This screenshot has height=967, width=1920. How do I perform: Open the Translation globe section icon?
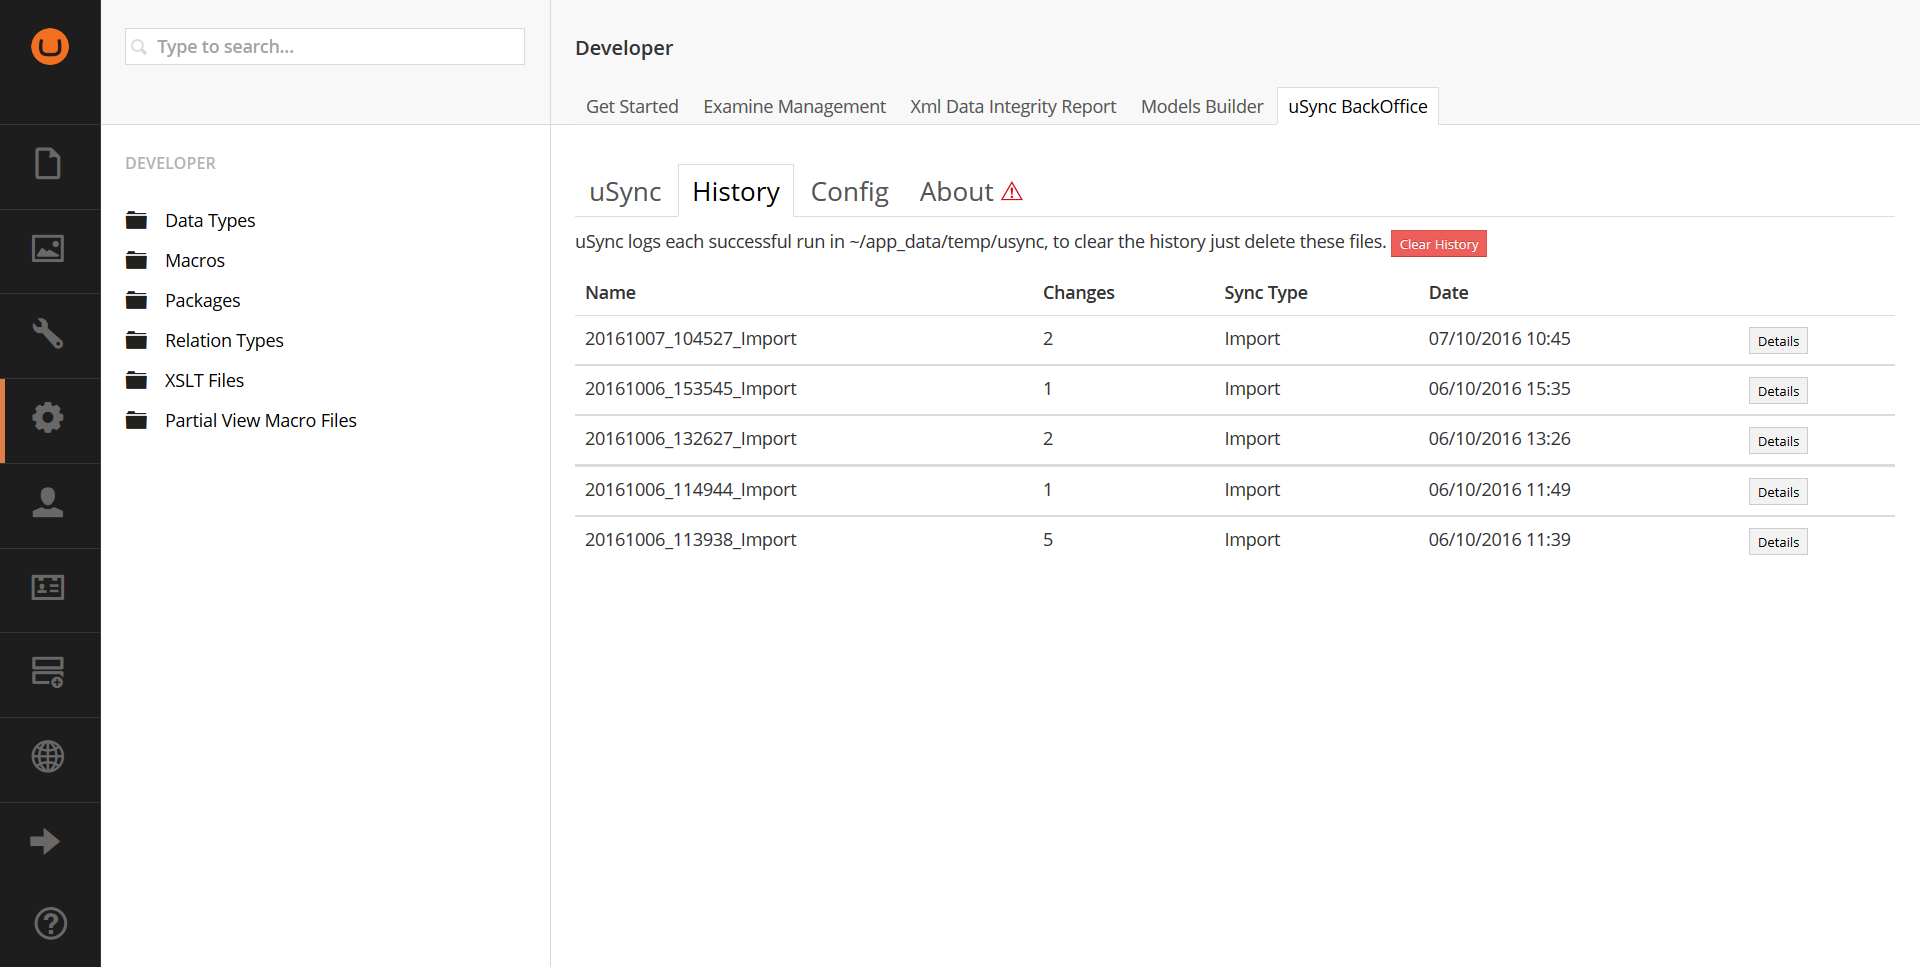coord(48,757)
